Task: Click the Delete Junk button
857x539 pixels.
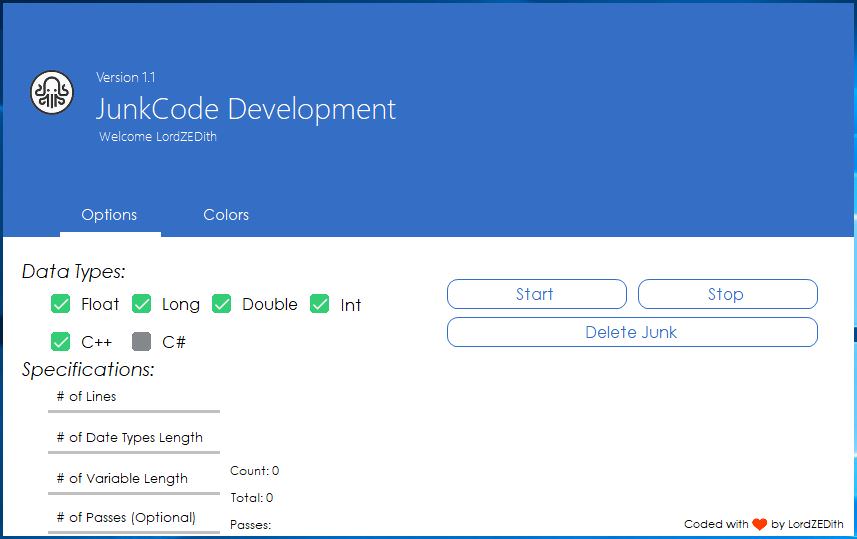Action: tap(632, 332)
